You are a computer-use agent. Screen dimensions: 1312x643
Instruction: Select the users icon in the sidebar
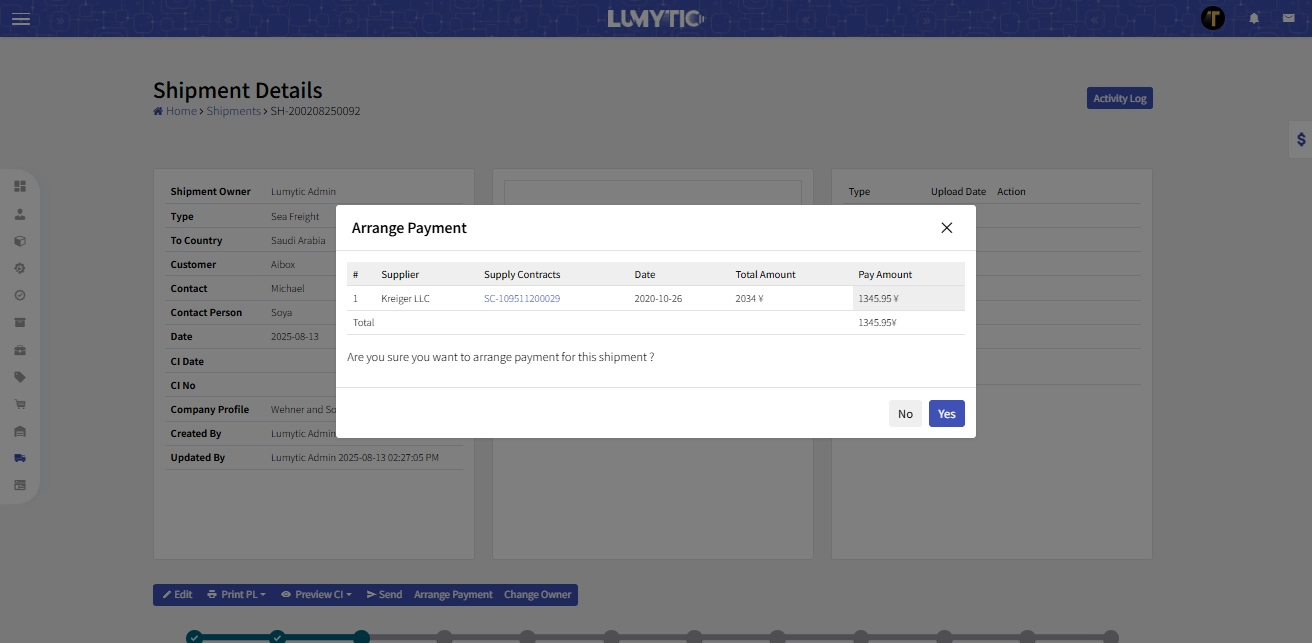[20, 213]
